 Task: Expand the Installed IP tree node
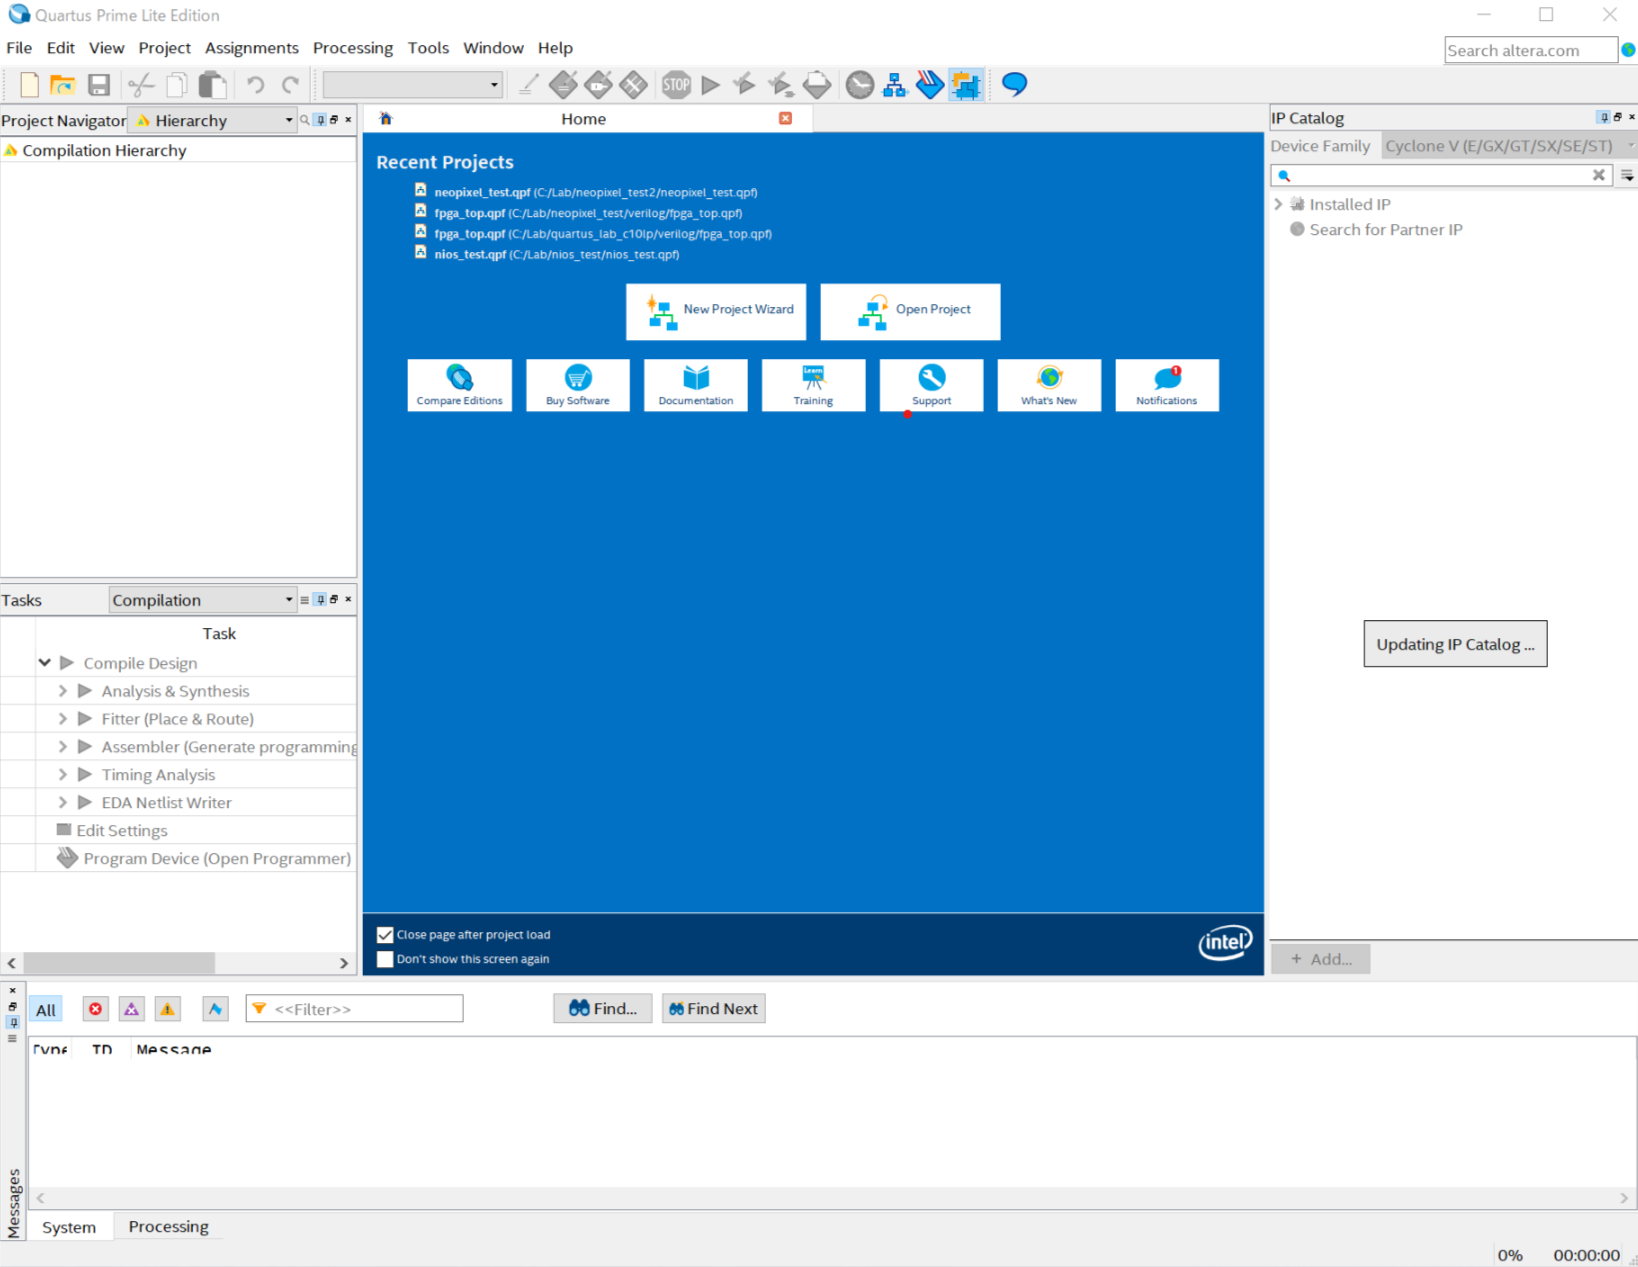tap(1278, 204)
